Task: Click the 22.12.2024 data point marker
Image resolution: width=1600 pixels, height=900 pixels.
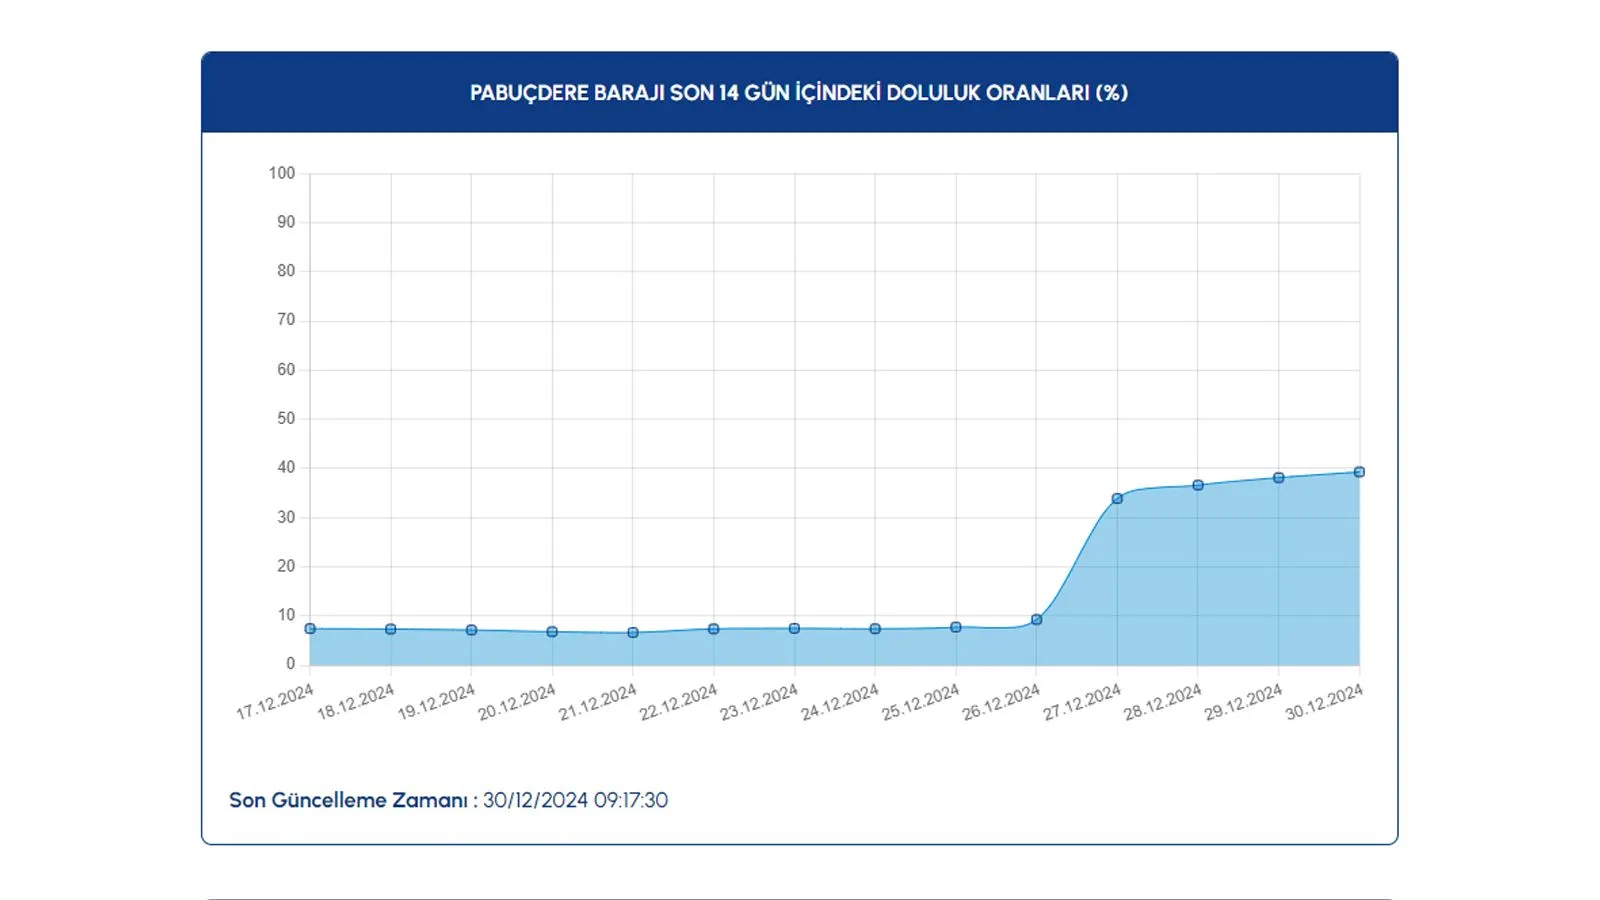Action: coord(714,630)
